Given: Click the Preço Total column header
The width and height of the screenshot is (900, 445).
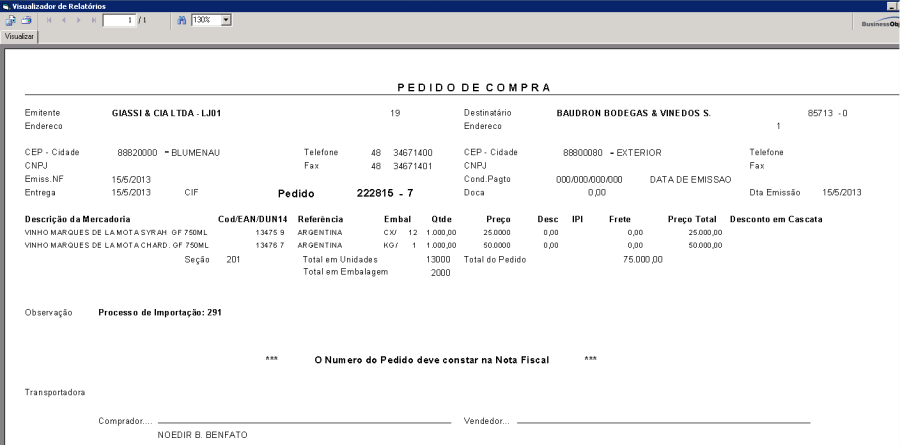Looking at the screenshot, I should [692, 219].
